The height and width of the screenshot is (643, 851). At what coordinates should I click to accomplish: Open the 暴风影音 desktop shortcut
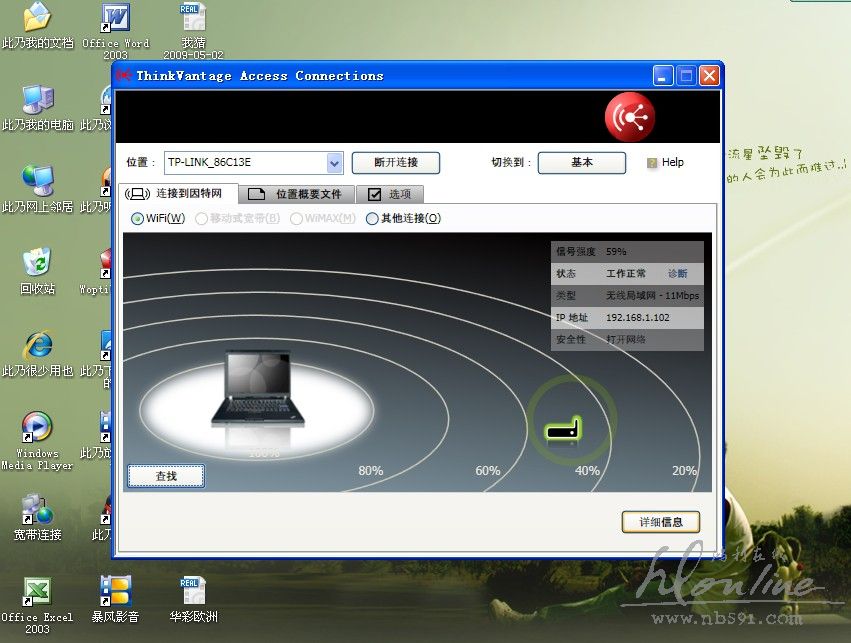(x=115, y=591)
